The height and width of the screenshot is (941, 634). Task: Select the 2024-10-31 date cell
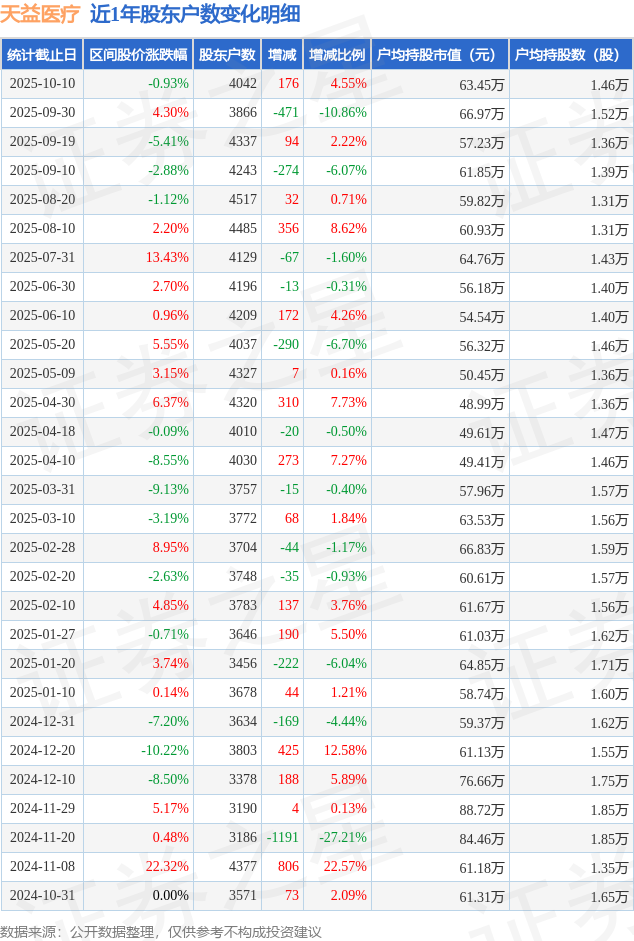click(x=42, y=895)
